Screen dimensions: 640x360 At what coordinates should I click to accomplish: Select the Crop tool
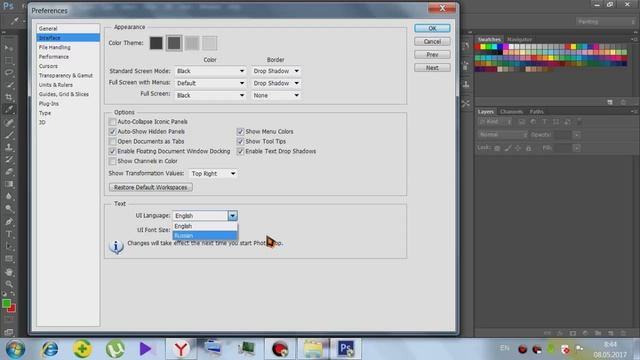coord(9,97)
